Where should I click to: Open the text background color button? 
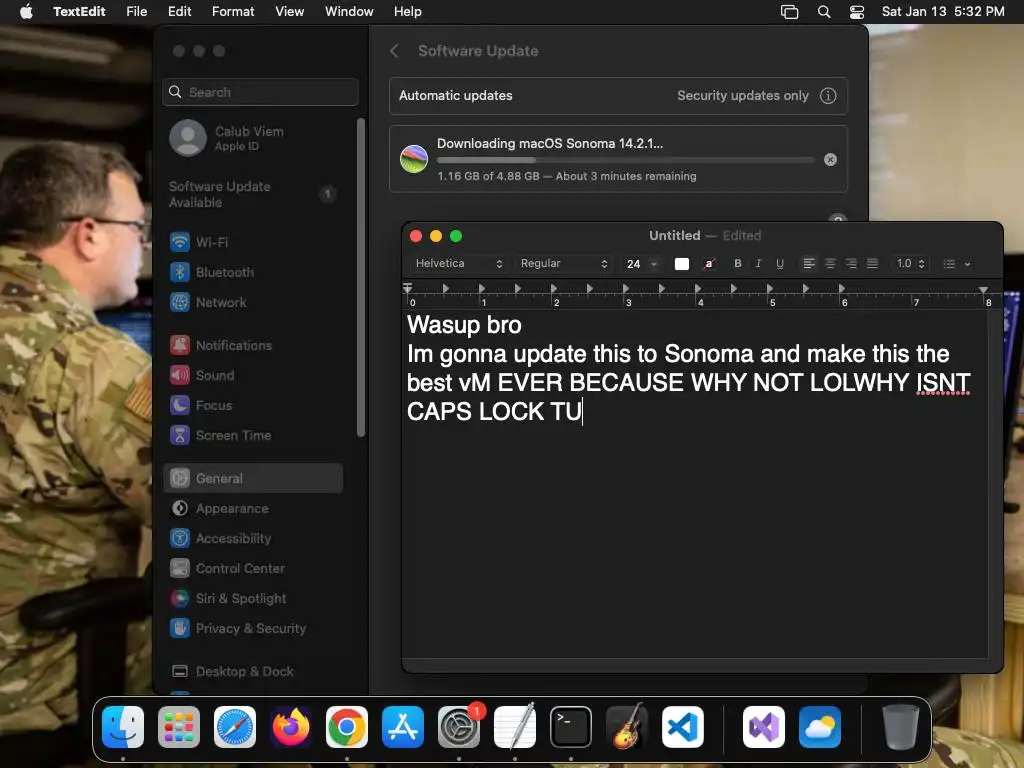[709, 263]
